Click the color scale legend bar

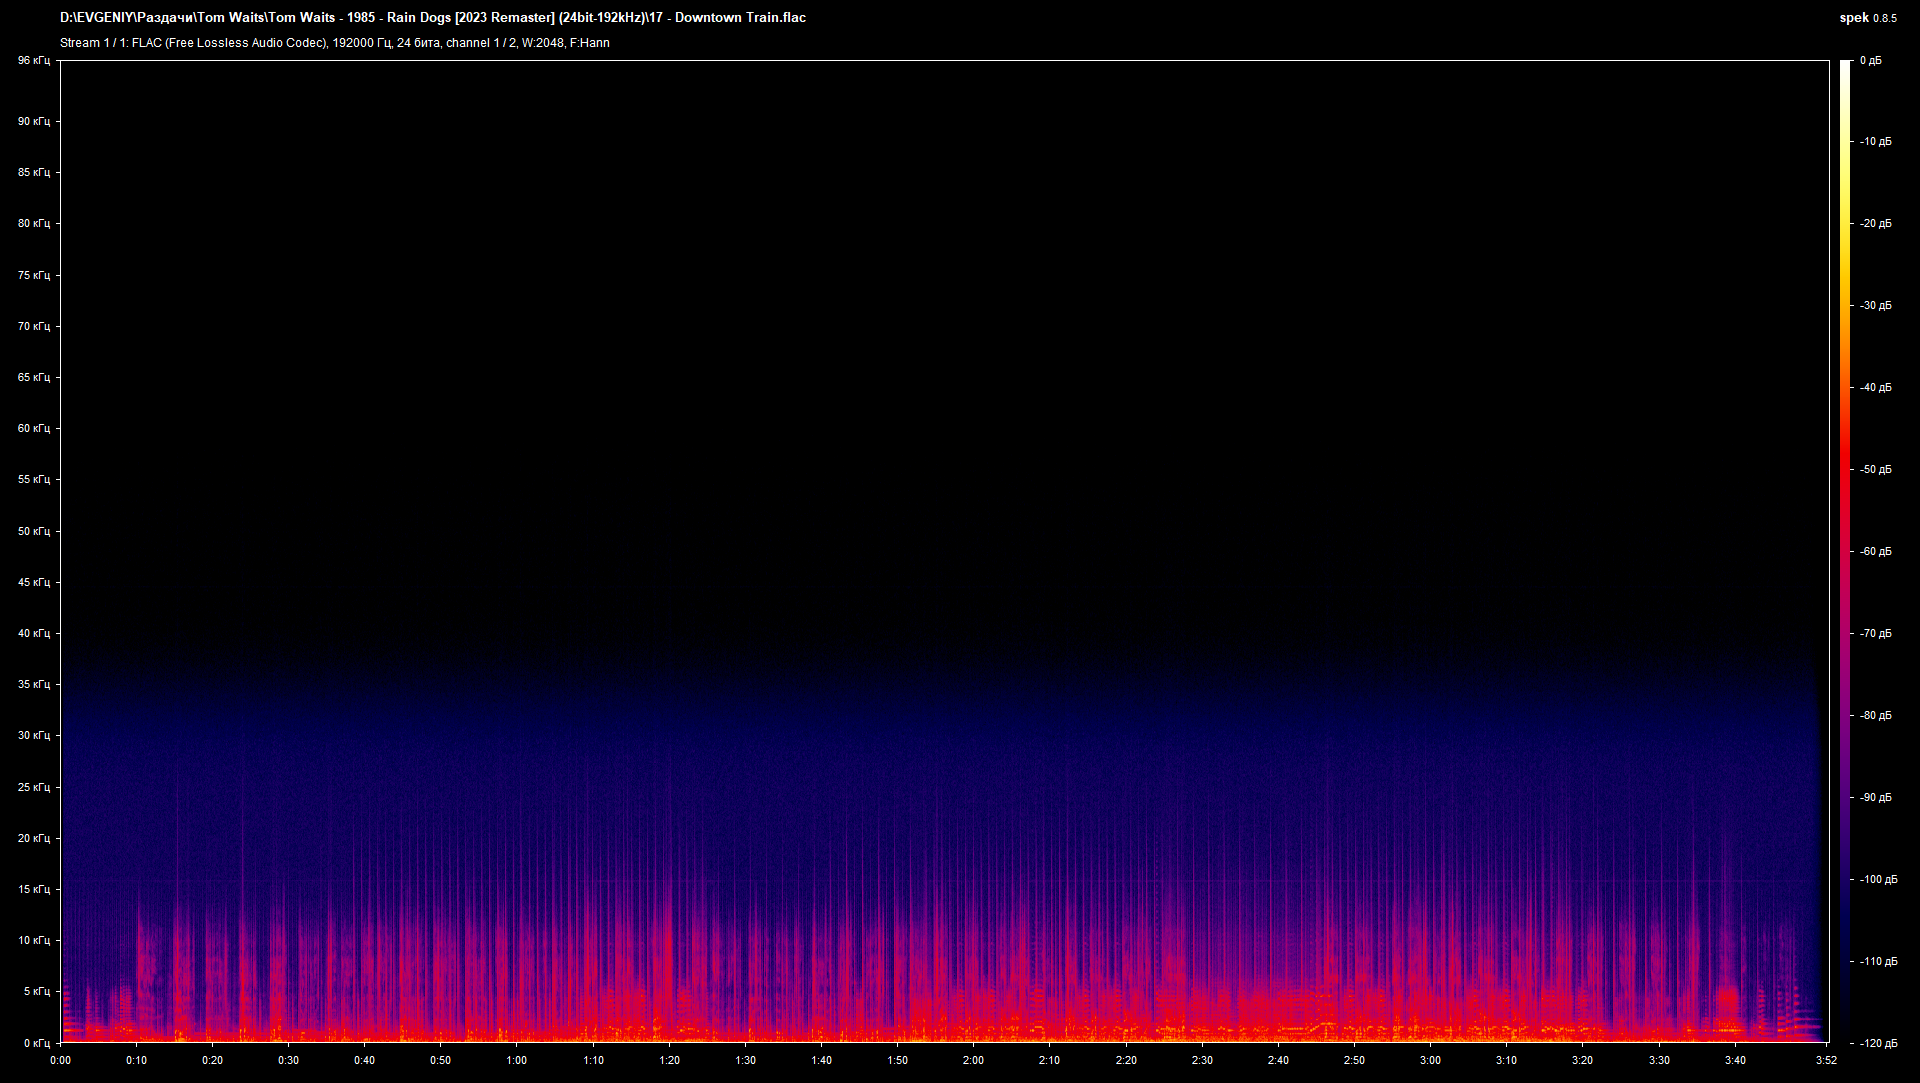1845,551
